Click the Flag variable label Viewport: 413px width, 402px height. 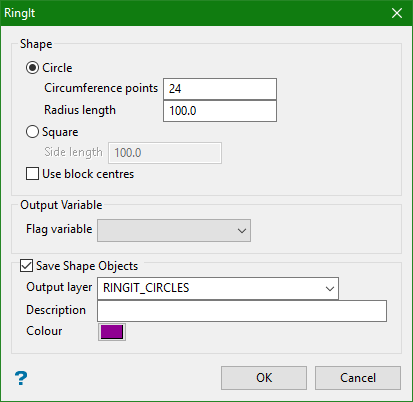(59, 229)
